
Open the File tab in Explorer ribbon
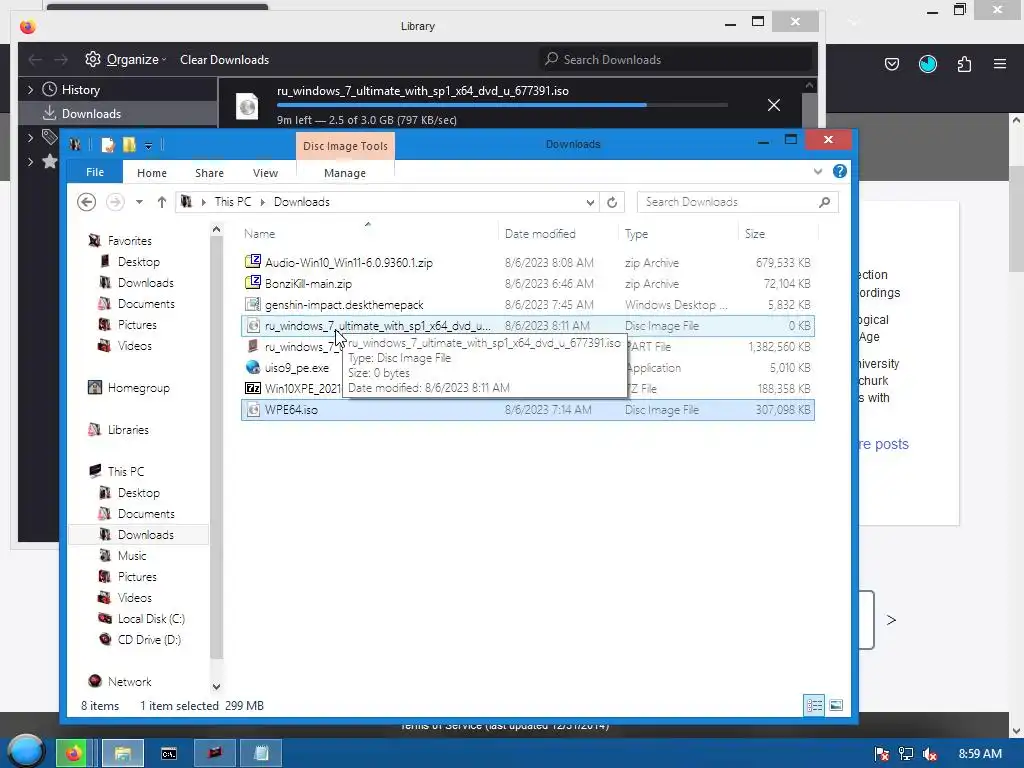point(95,172)
